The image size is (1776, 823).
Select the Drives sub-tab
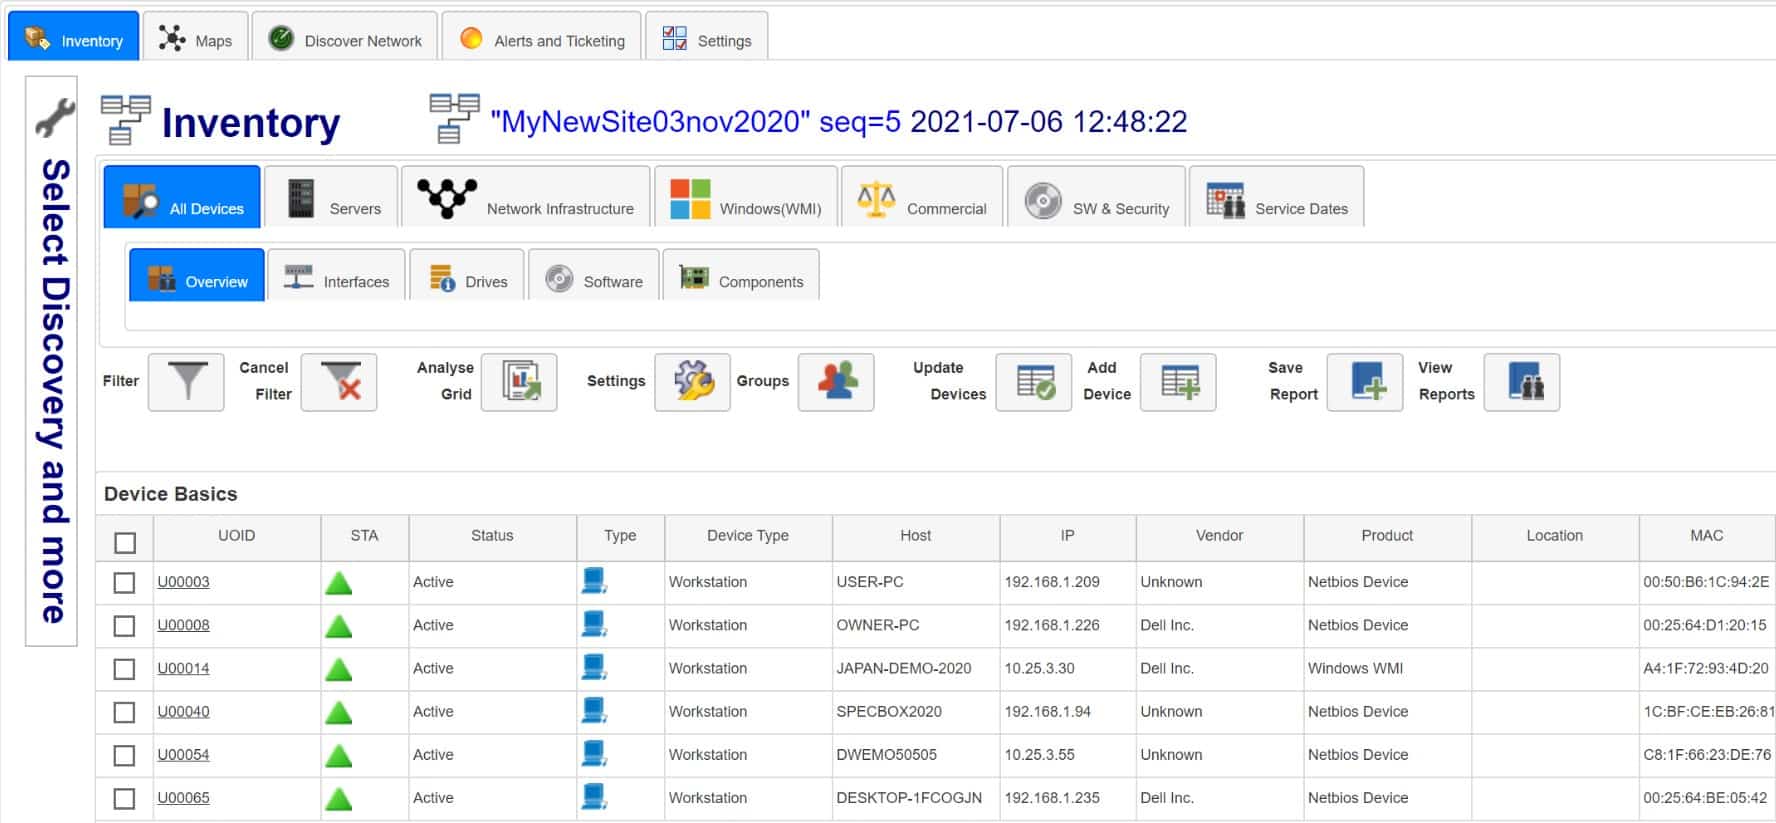point(467,276)
